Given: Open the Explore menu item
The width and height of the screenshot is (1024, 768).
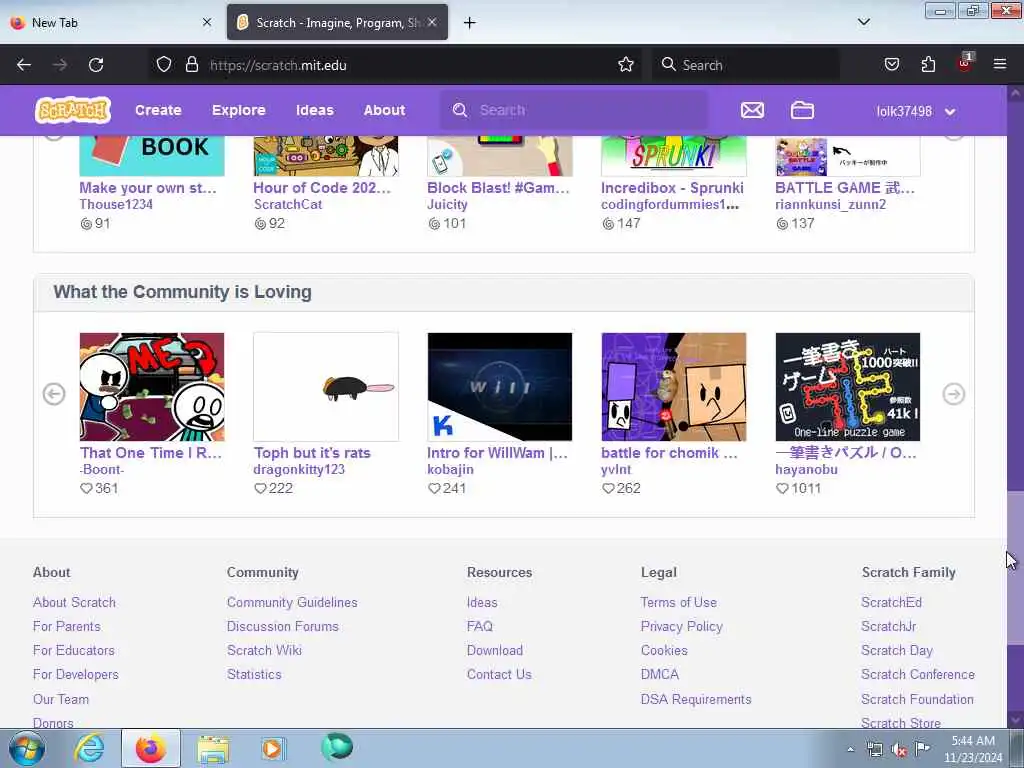Looking at the screenshot, I should 238,110.
